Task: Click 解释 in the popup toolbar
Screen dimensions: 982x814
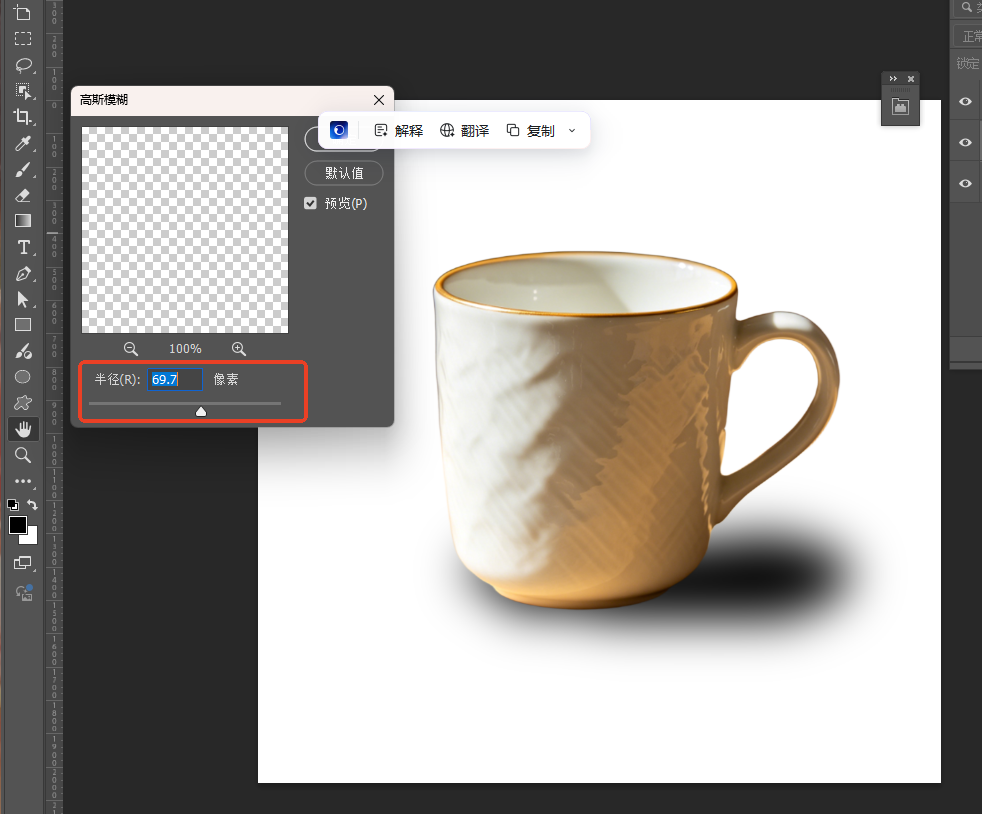Action: click(399, 130)
